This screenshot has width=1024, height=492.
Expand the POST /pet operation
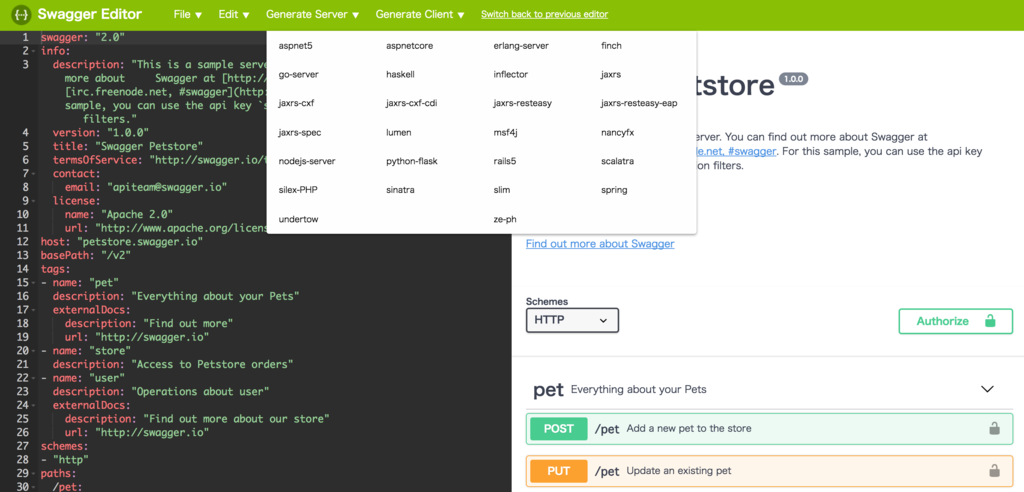pos(769,429)
